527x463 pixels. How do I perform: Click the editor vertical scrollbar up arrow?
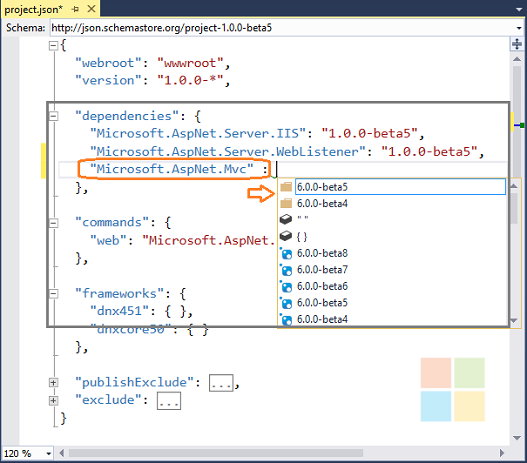tap(517, 59)
